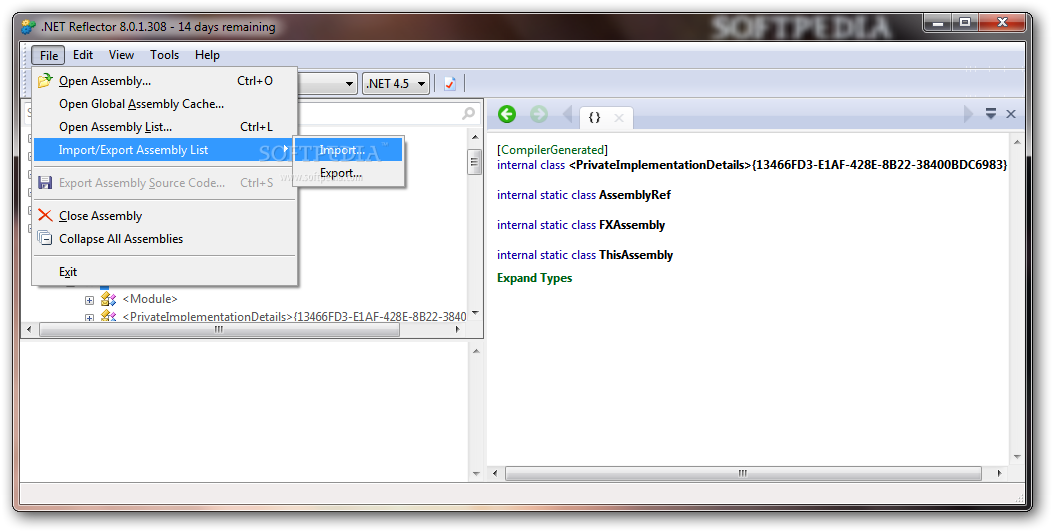Click the CompilerGenerated attribute link
This screenshot has width=1053, height=532.
point(553,150)
